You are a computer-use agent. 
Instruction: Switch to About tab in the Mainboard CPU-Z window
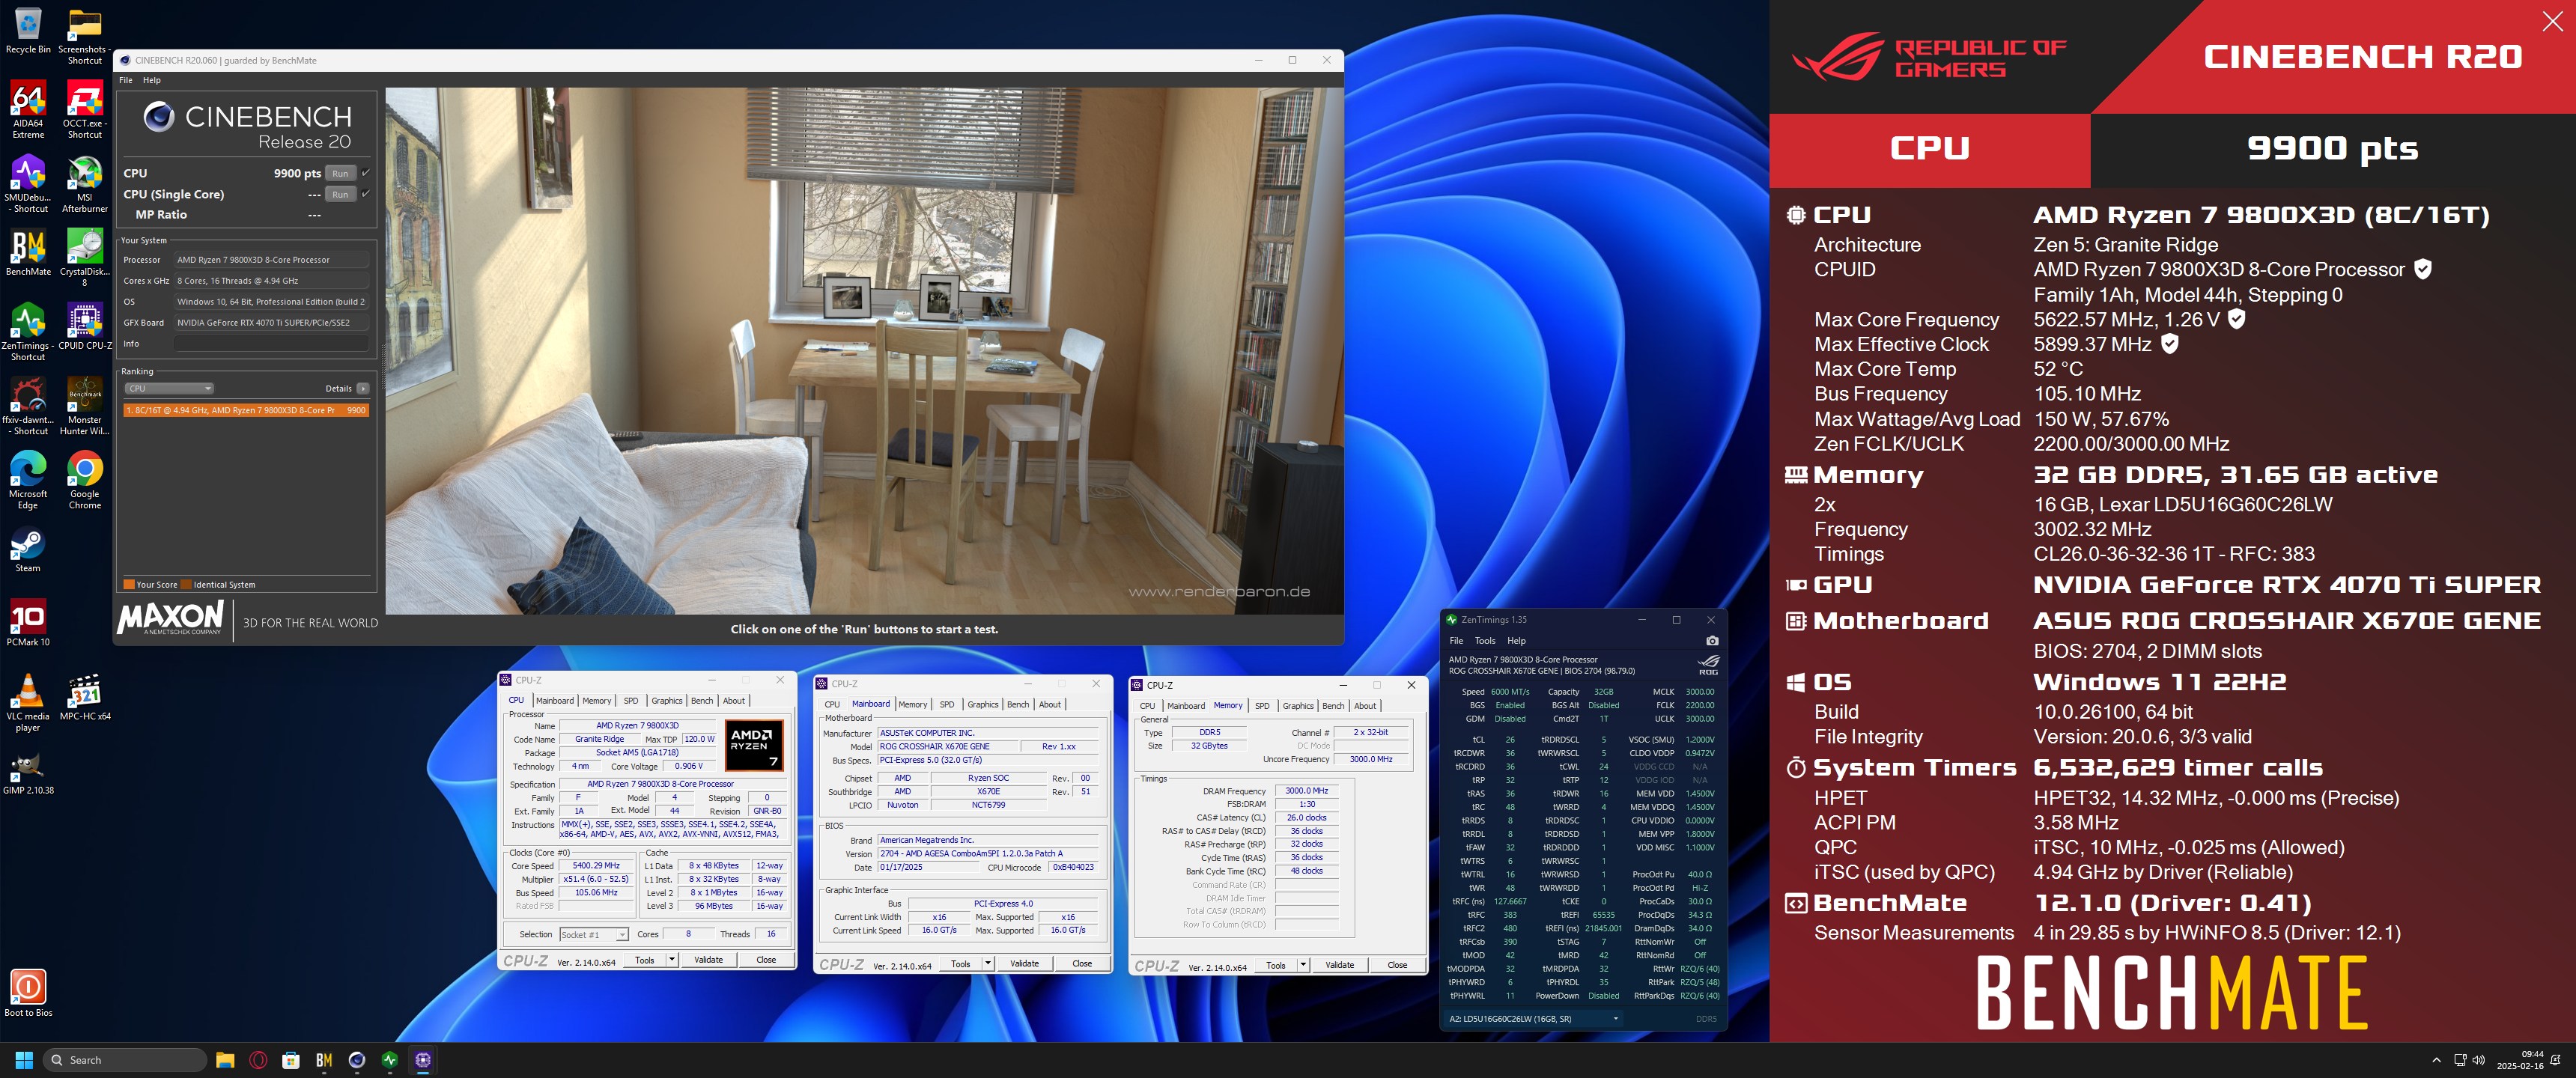[1049, 704]
